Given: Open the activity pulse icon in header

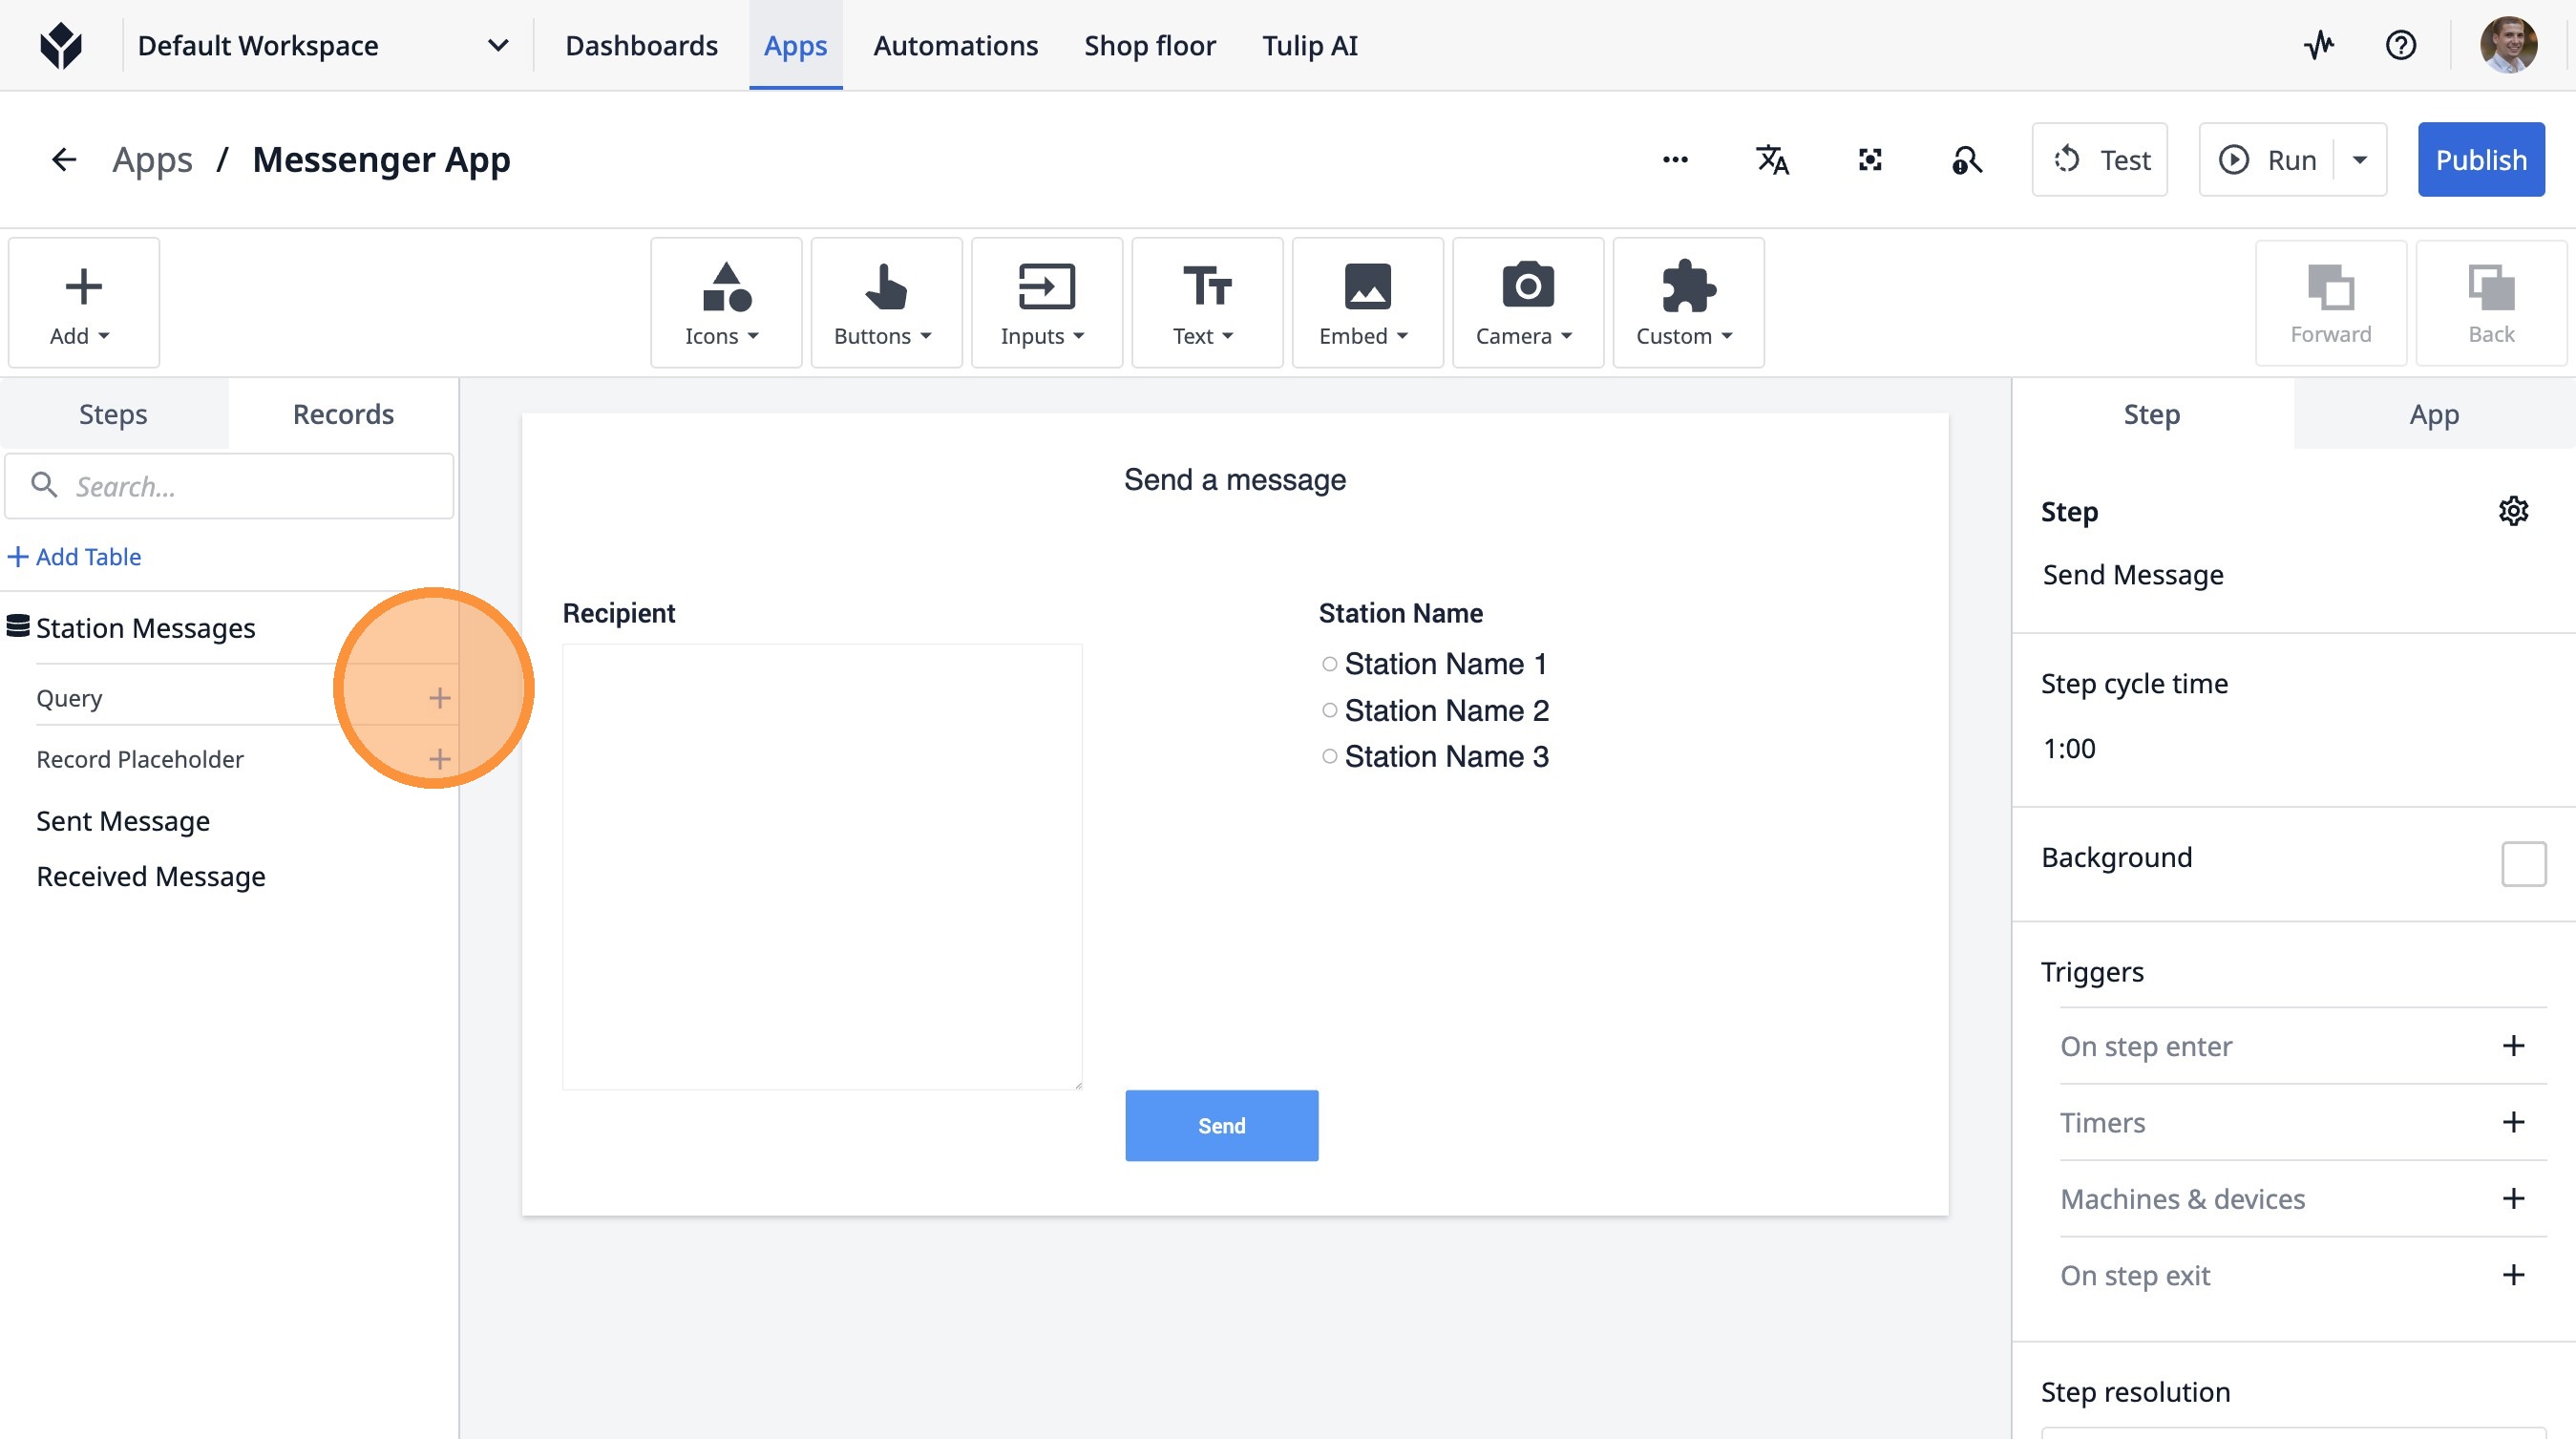Looking at the screenshot, I should point(2319,46).
